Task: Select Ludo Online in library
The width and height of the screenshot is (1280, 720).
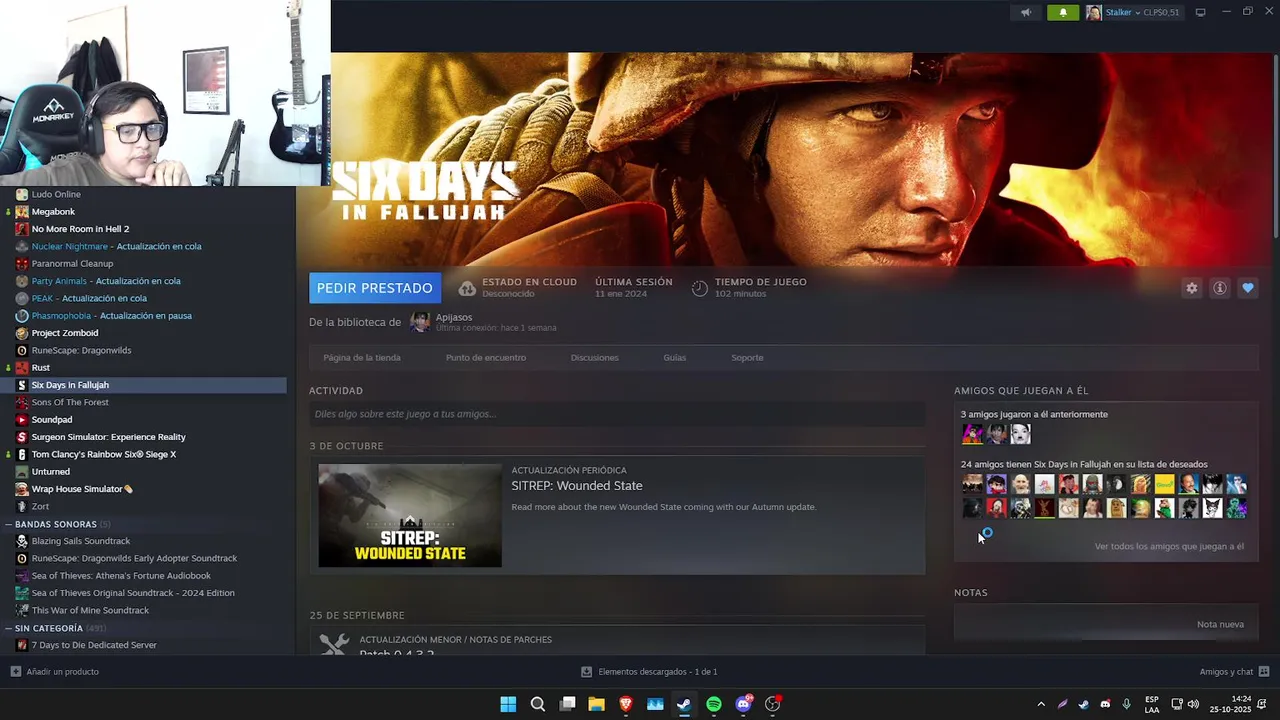Action: pyautogui.click(x=56, y=194)
